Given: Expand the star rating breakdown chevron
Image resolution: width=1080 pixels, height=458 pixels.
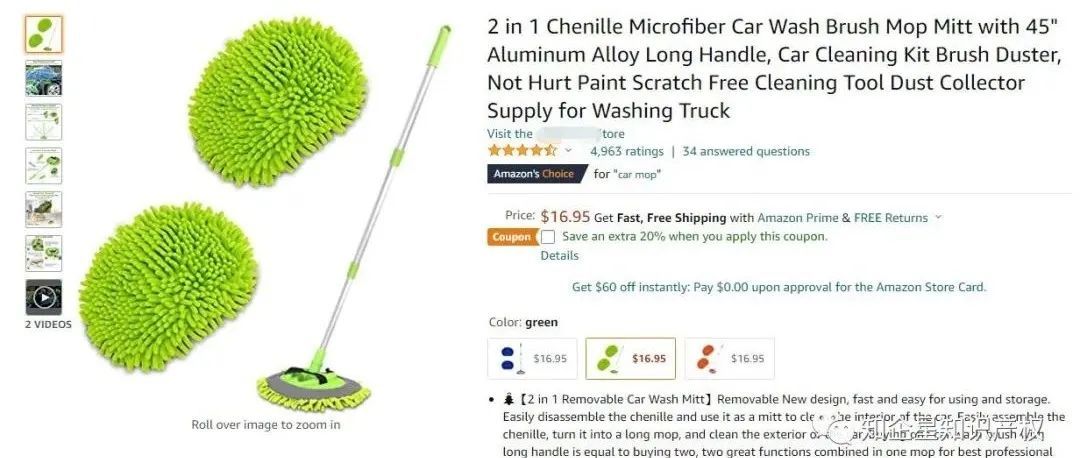Looking at the screenshot, I should (568, 151).
